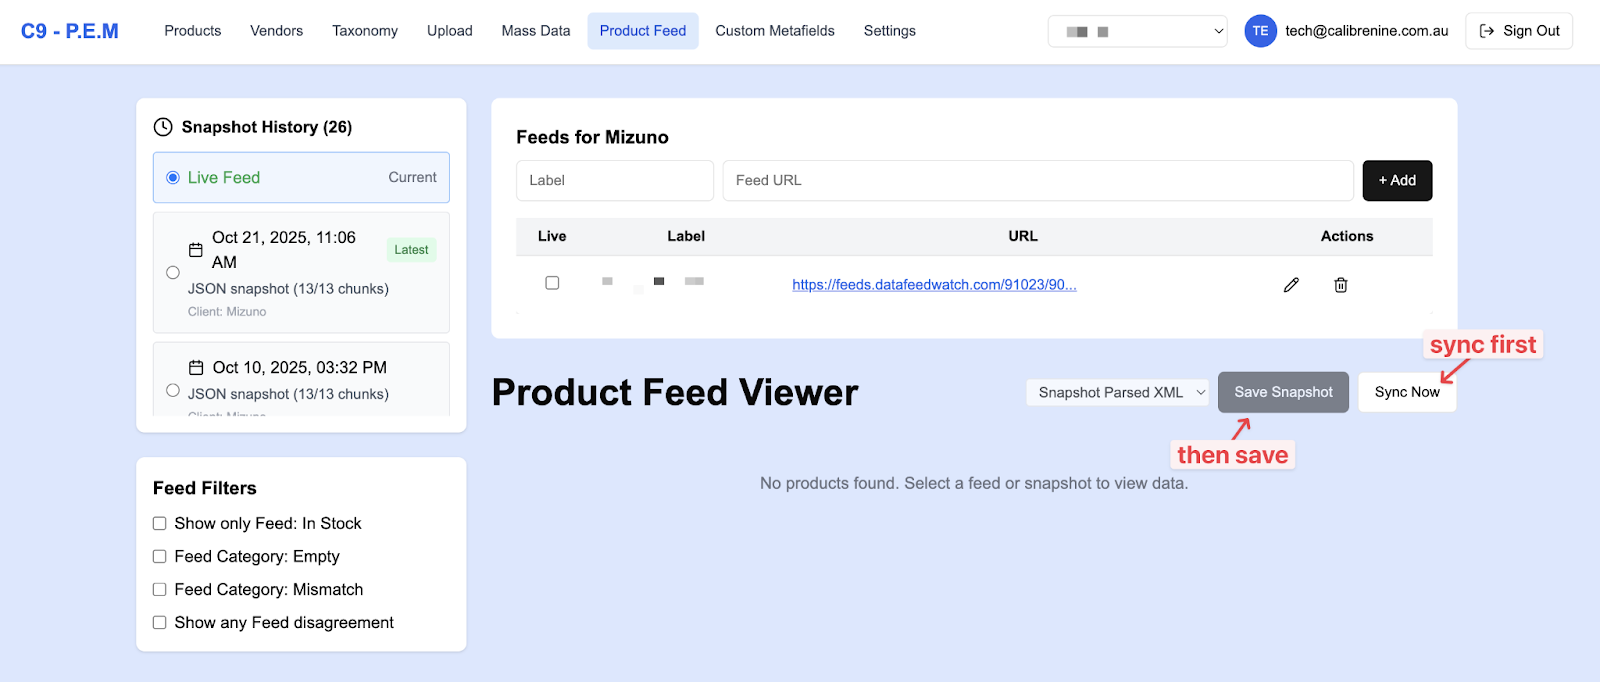
Task: Click the clock icon beside Snapshot History
Action: click(x=163, y=127)
